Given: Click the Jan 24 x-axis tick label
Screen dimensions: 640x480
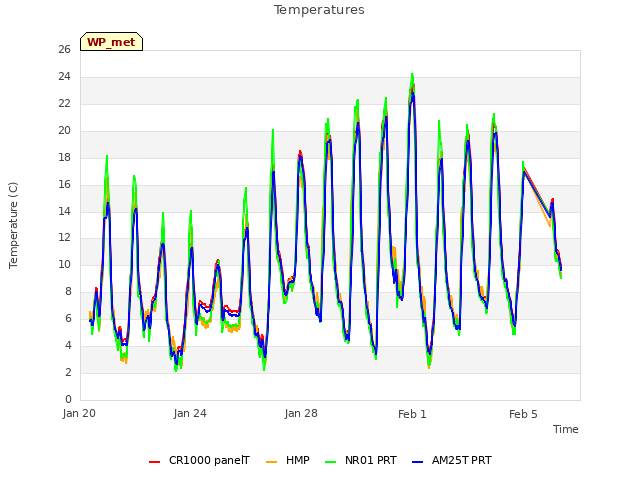Looking at the screenshot, I should coord(190,413).
